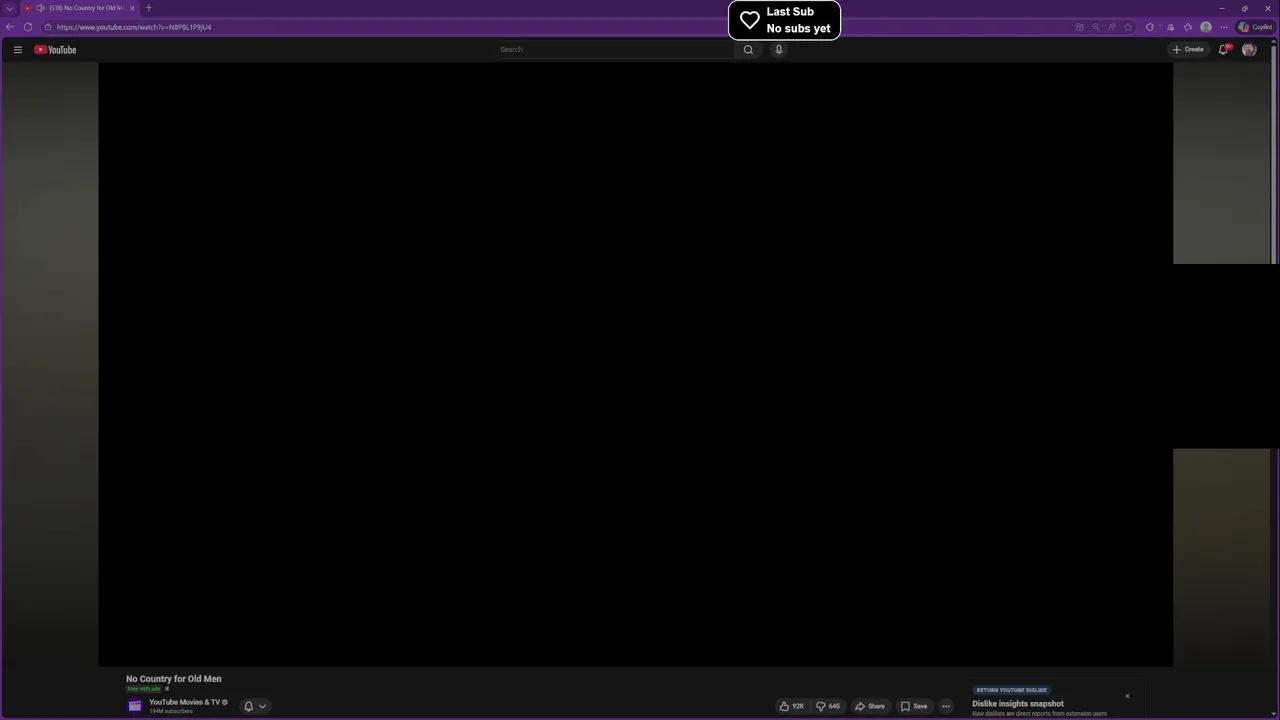The height and width of the screenshot is (720, 1280).
Task: View site information lock icon
Action: click(x=47, y=27)
